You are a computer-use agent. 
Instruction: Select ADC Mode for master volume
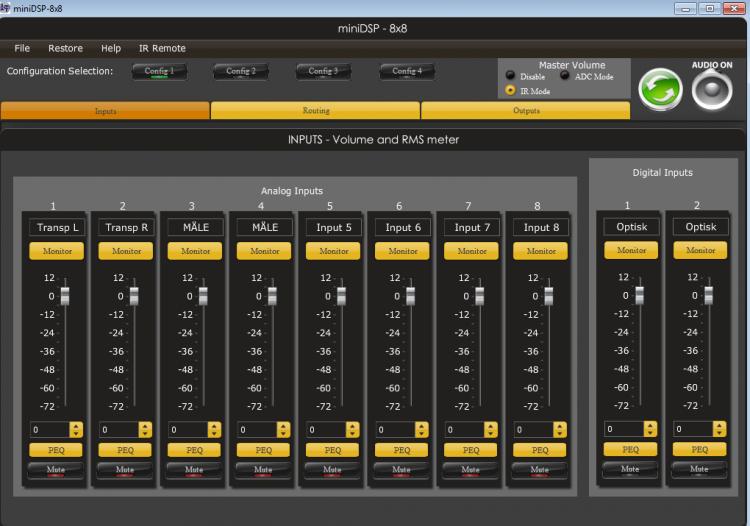(565, 76)
